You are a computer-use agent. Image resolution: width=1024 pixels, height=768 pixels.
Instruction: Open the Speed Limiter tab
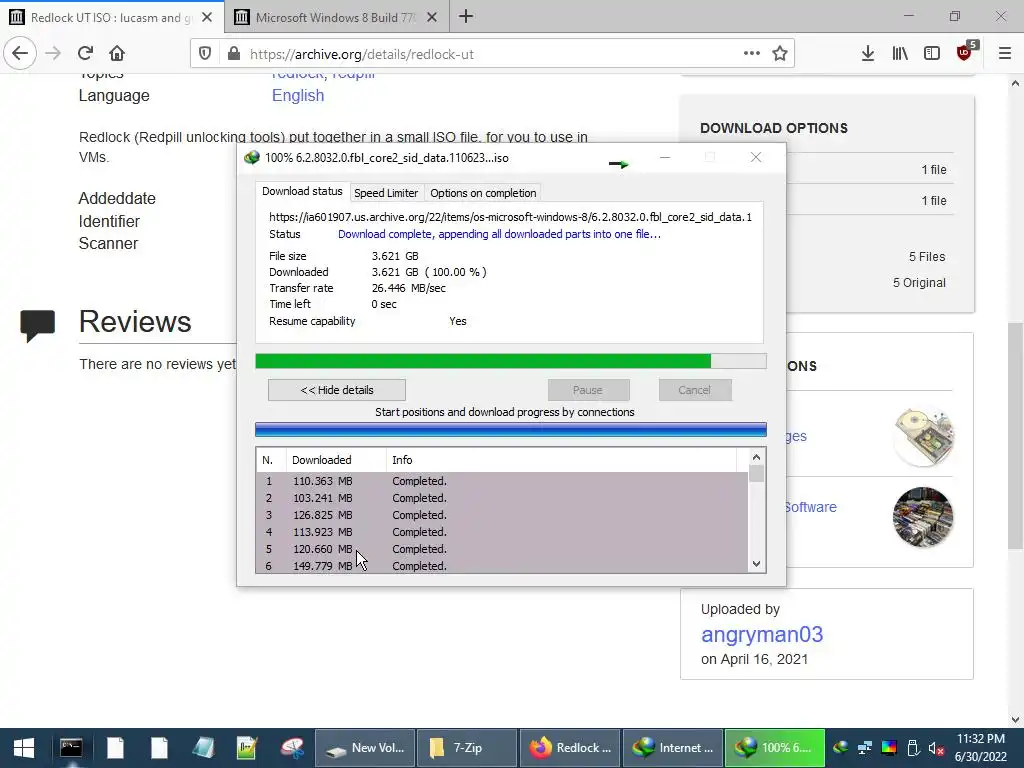click(386, 193)
